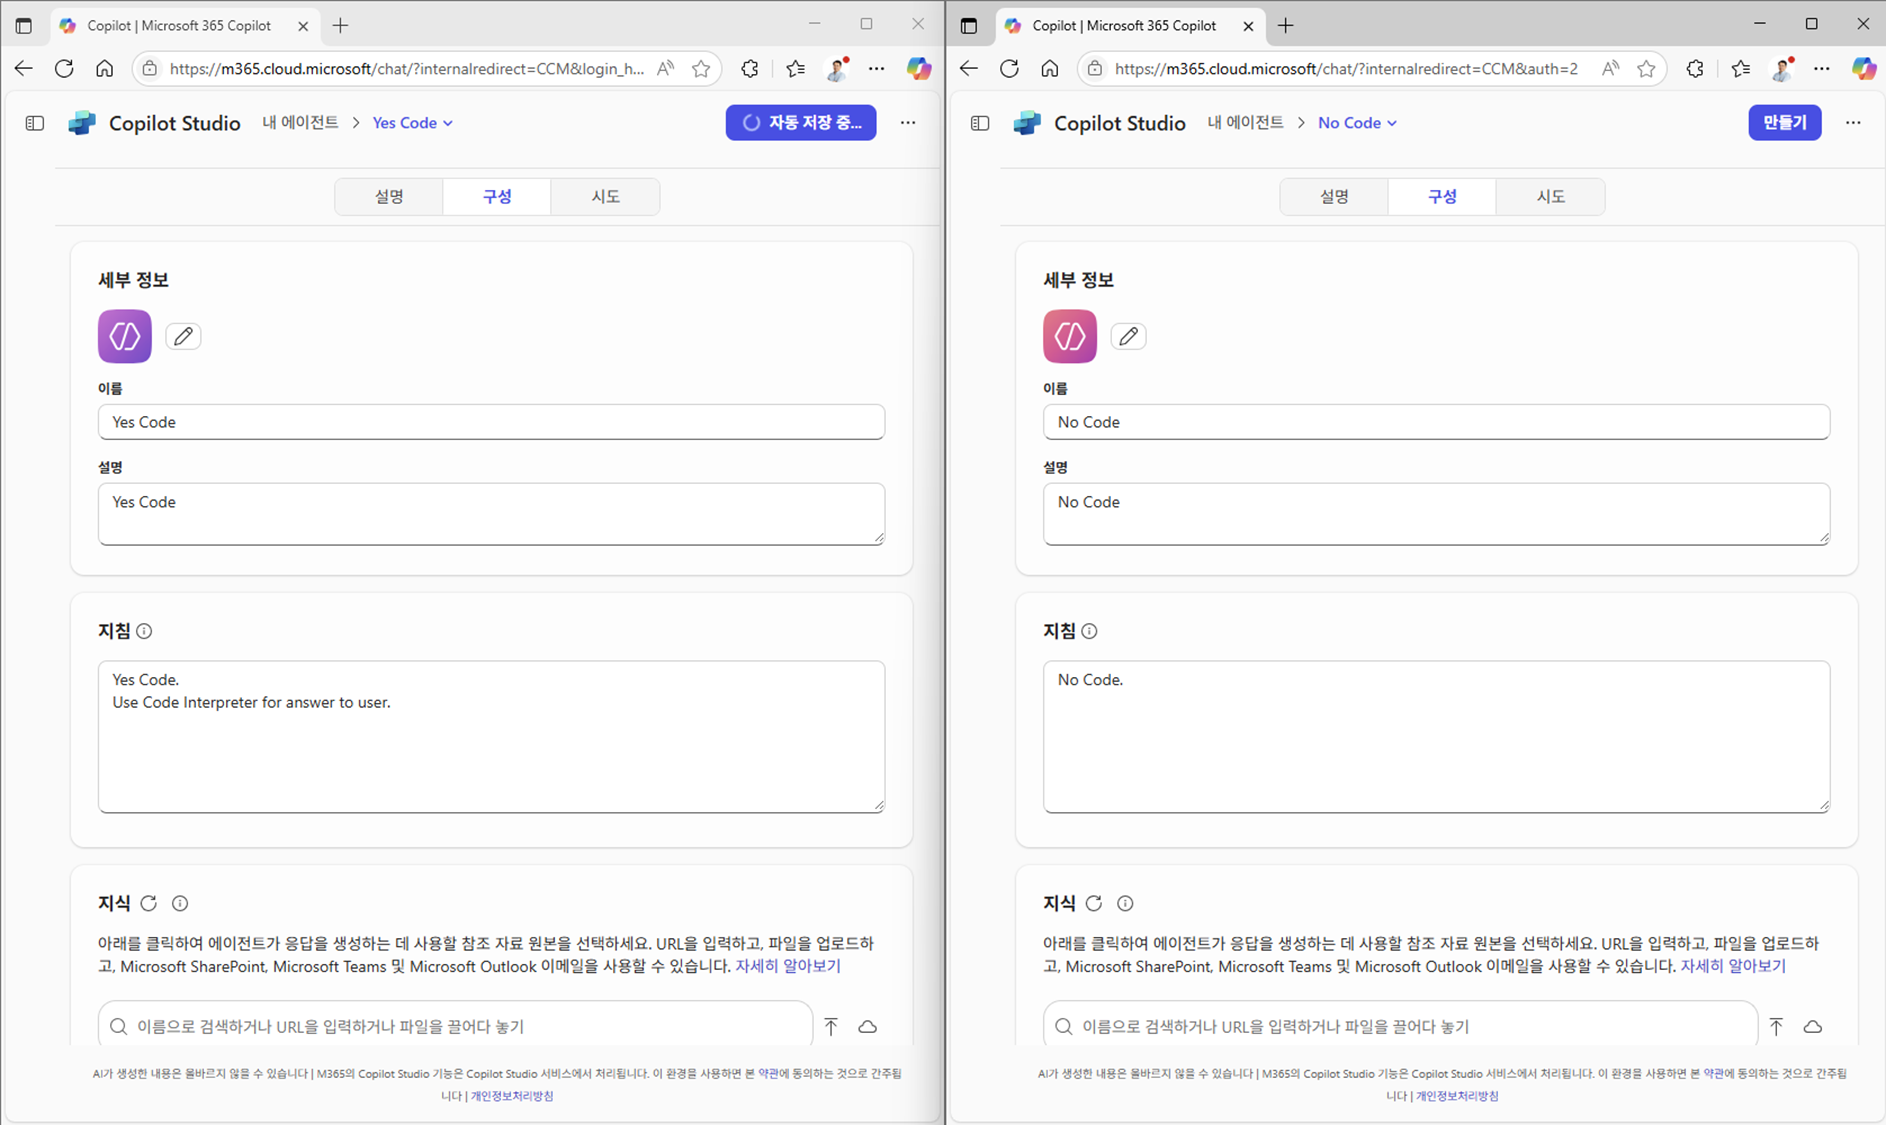
Task: Edit the Yes Code agent icon
Action: [183, 336]
